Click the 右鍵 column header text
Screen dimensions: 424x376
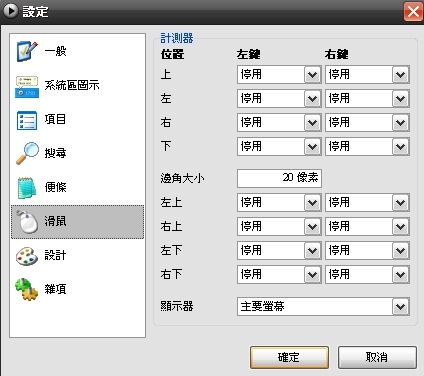[336, 54]
